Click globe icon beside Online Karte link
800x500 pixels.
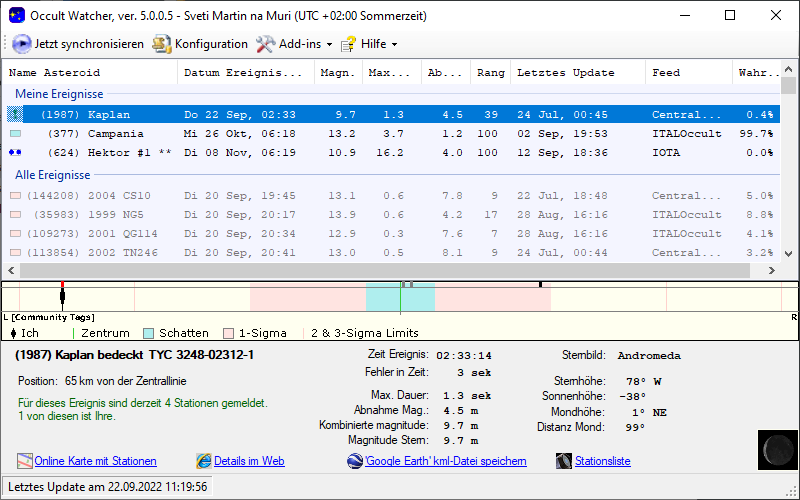click(25, 461)
